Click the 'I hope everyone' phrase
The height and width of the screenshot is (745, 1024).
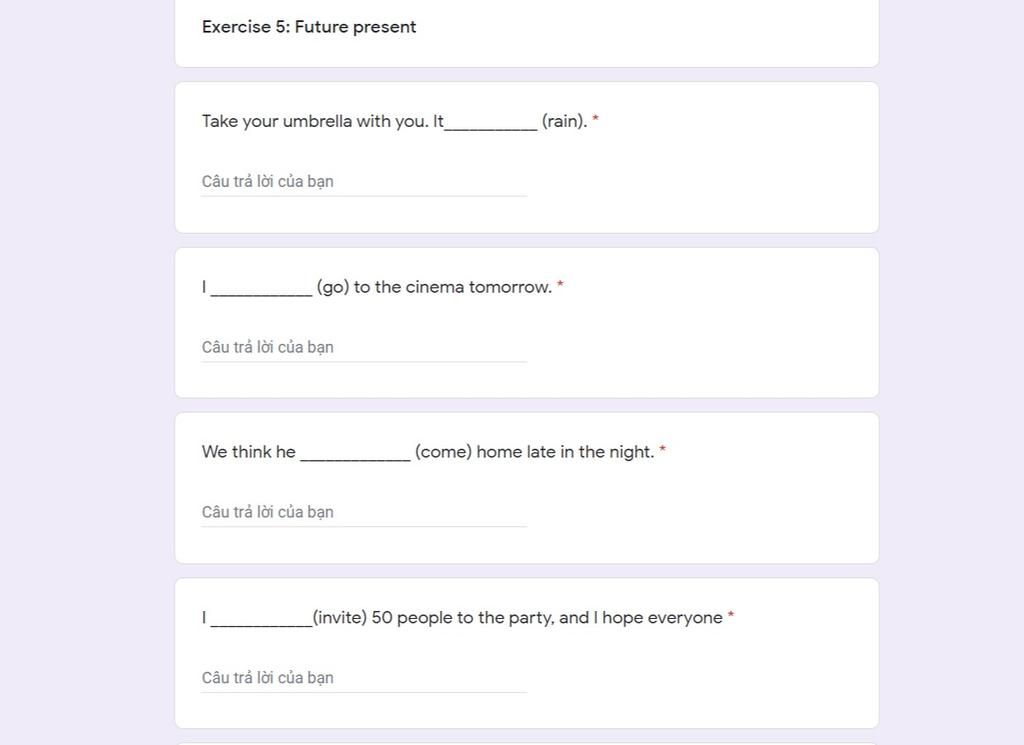coord(658,618)
